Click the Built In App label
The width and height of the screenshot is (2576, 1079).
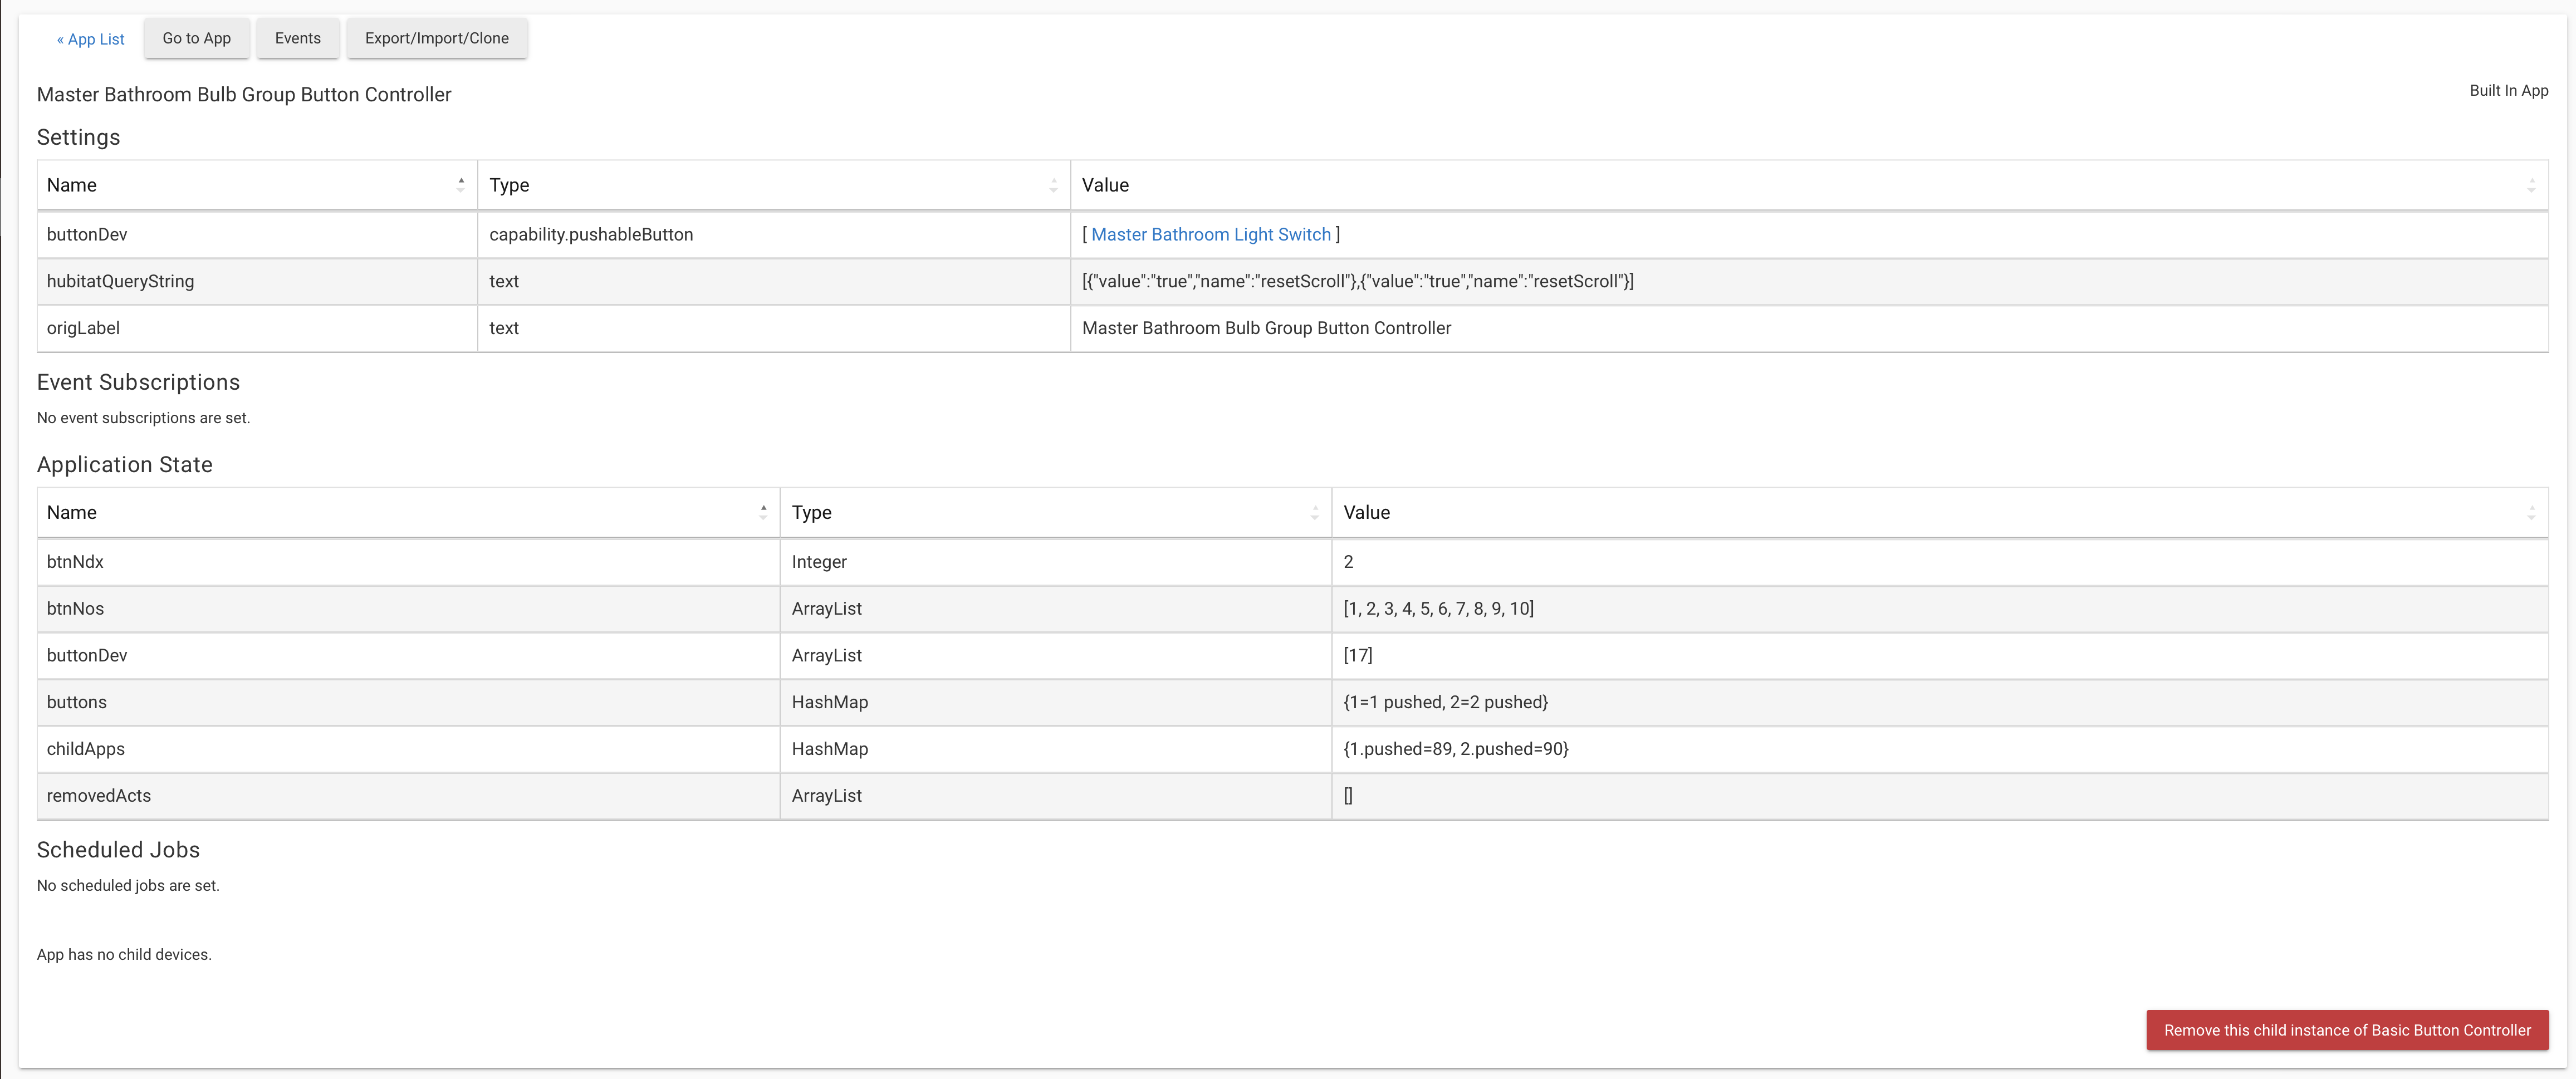pos(2508,91)
